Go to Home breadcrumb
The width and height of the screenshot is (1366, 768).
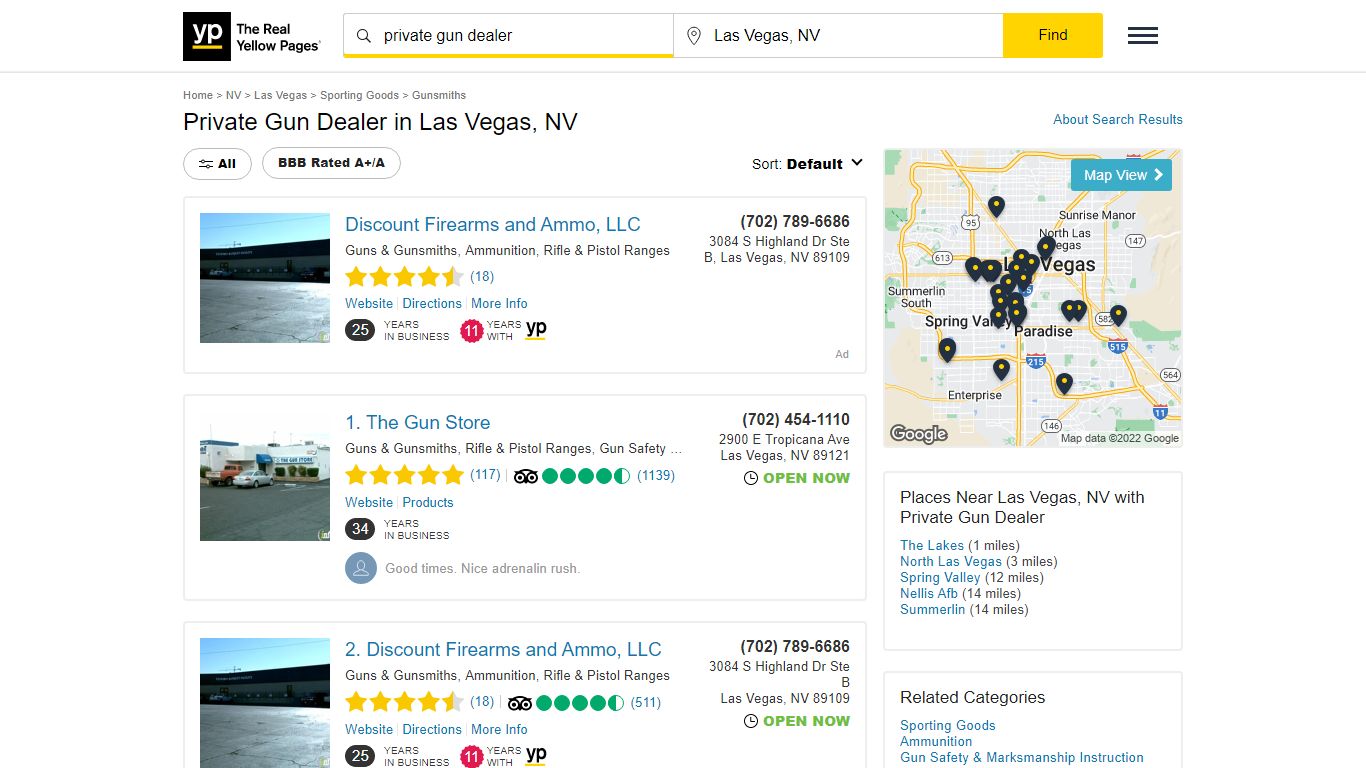pyautogui.click(x=198, y=95)
